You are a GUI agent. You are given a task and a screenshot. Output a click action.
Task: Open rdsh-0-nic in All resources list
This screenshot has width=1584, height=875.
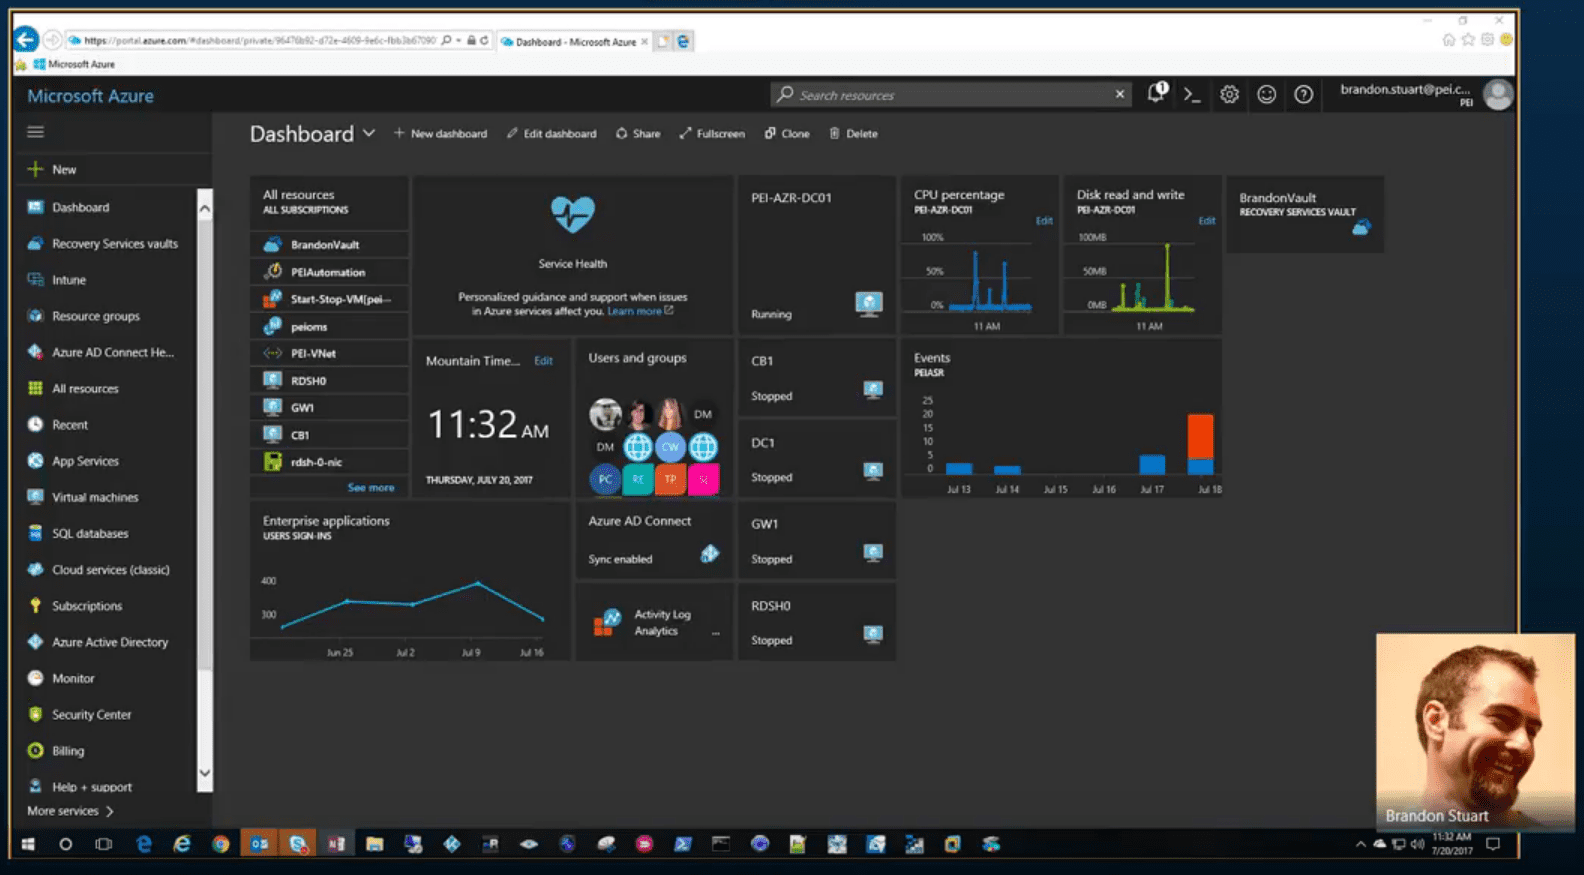[330, 462]
